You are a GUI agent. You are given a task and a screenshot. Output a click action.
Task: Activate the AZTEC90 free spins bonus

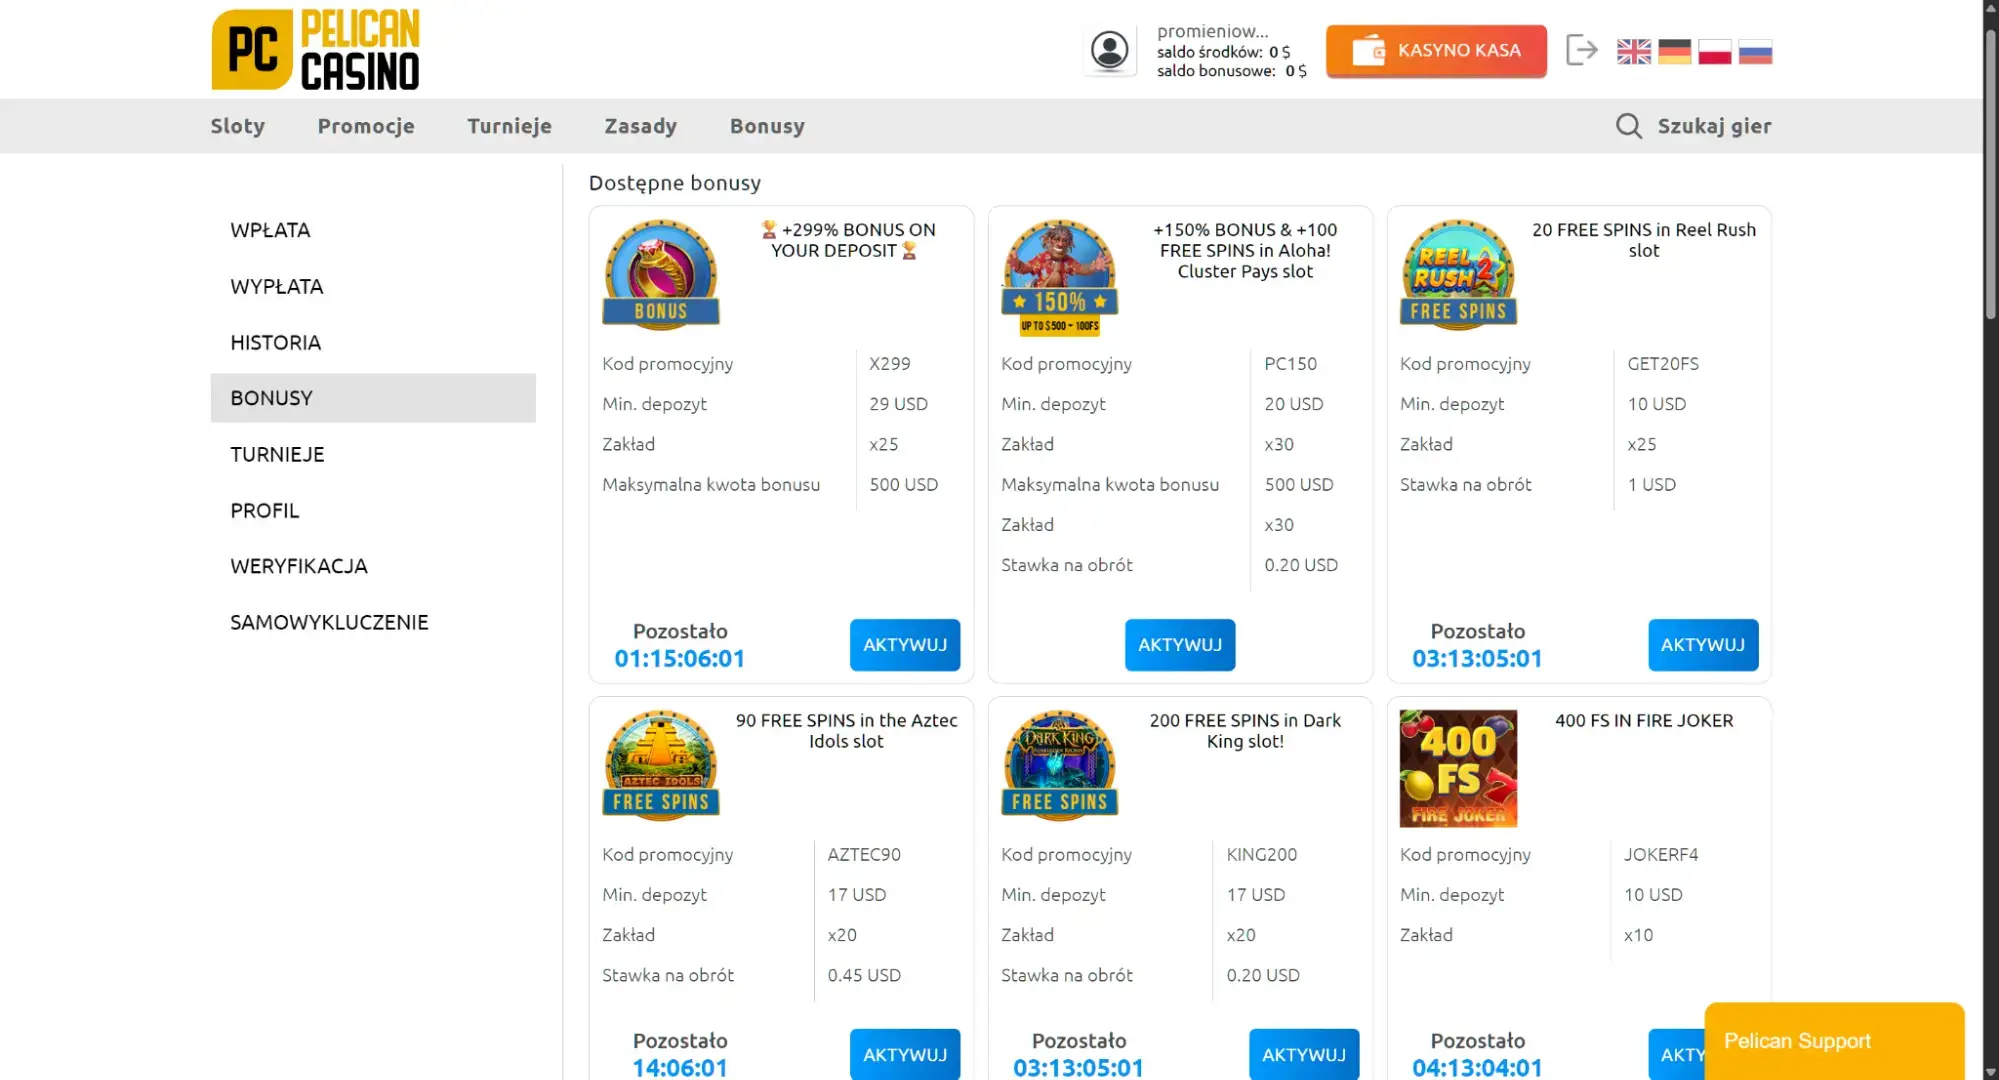pyautogui.click(x=905, y=1054)
